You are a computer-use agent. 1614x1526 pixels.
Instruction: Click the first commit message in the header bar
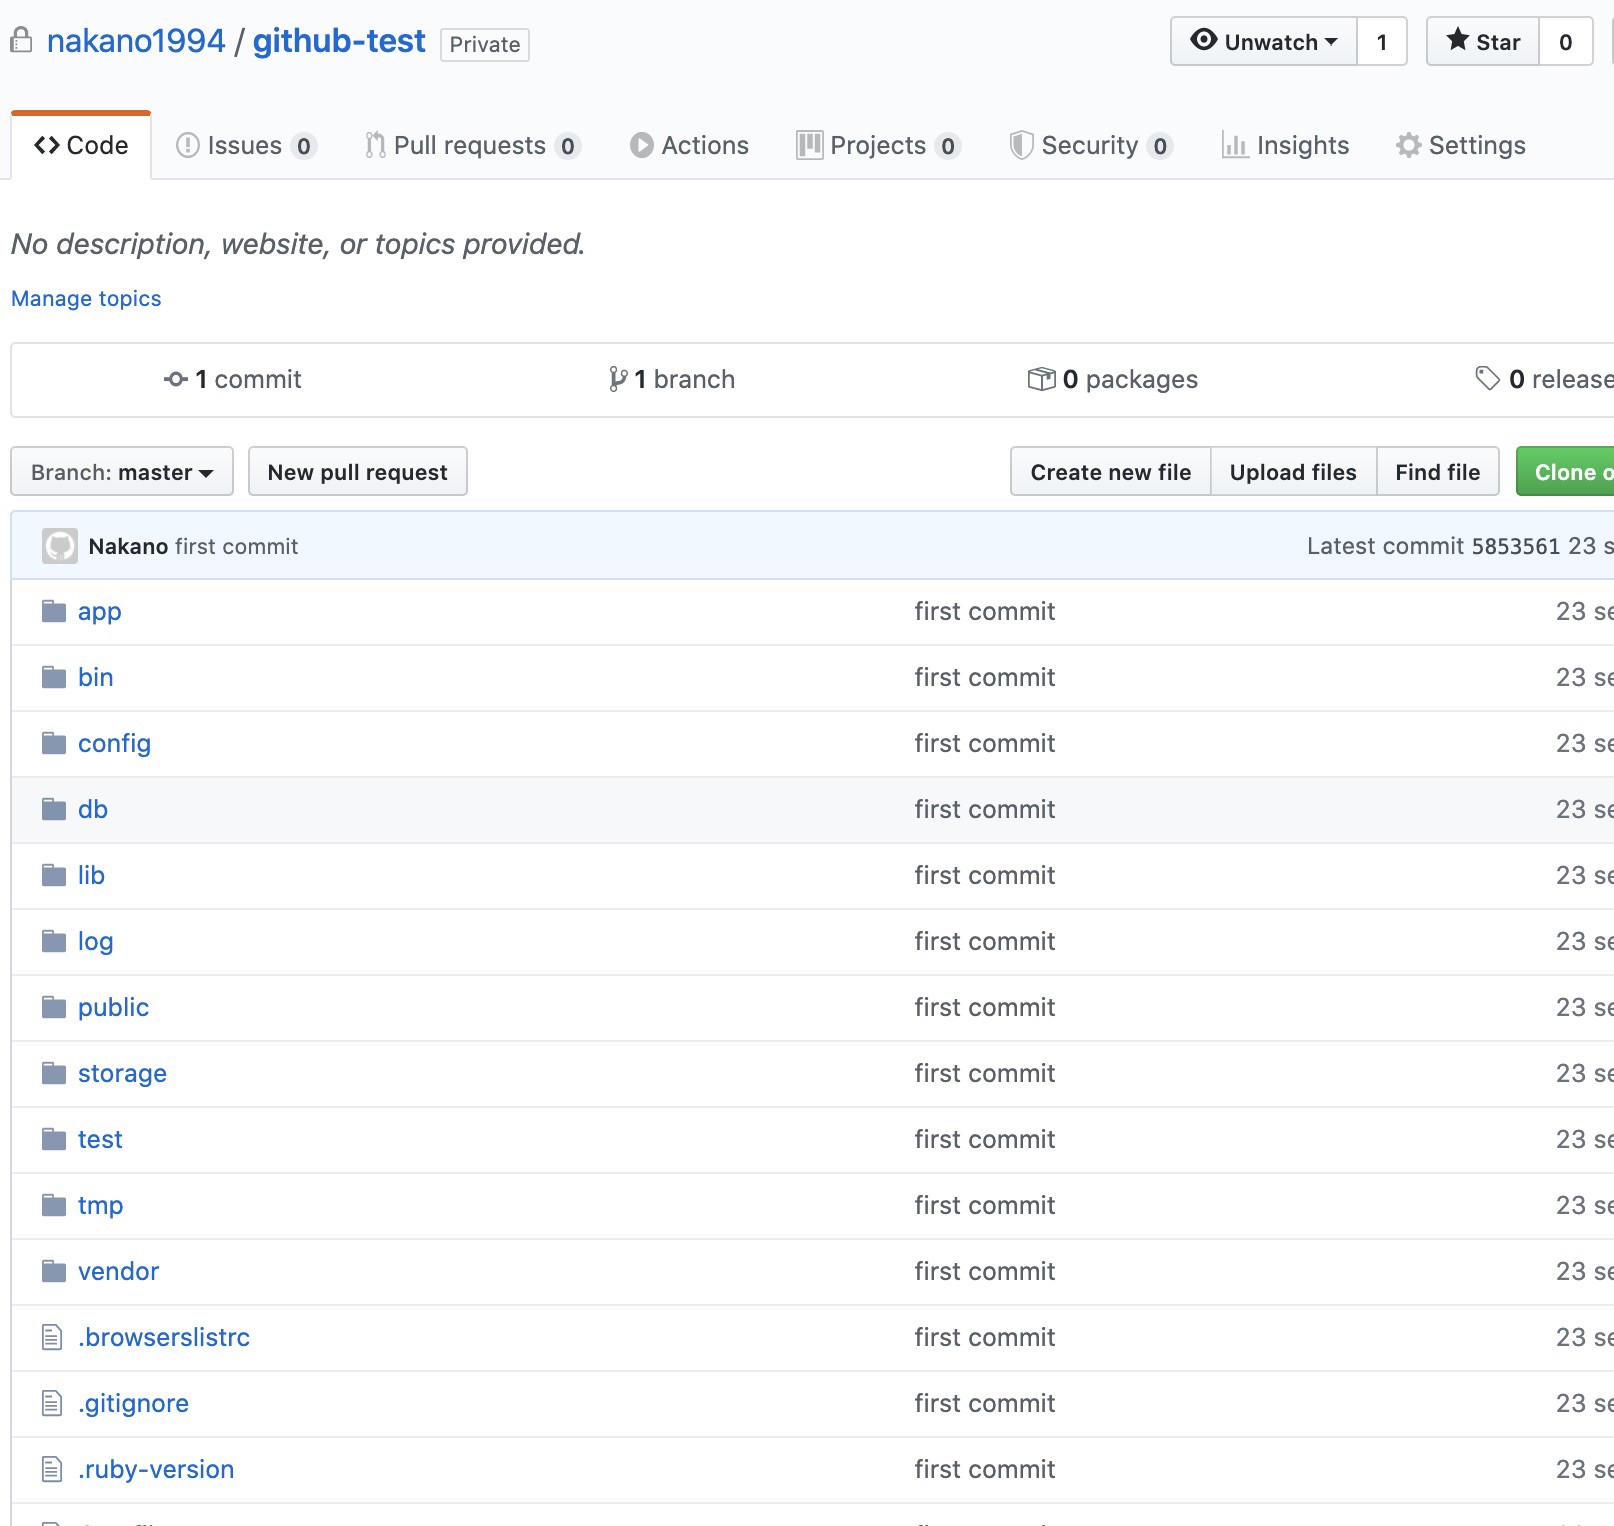tap(236, 546)
